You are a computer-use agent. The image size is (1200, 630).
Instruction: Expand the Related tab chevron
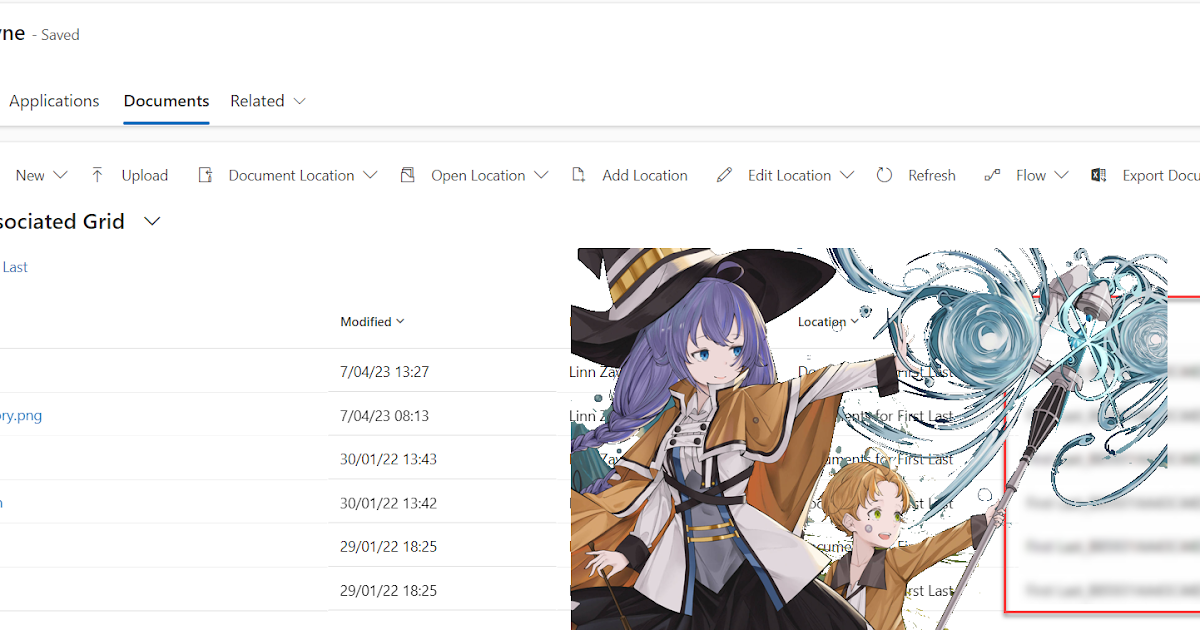point(299,101)
